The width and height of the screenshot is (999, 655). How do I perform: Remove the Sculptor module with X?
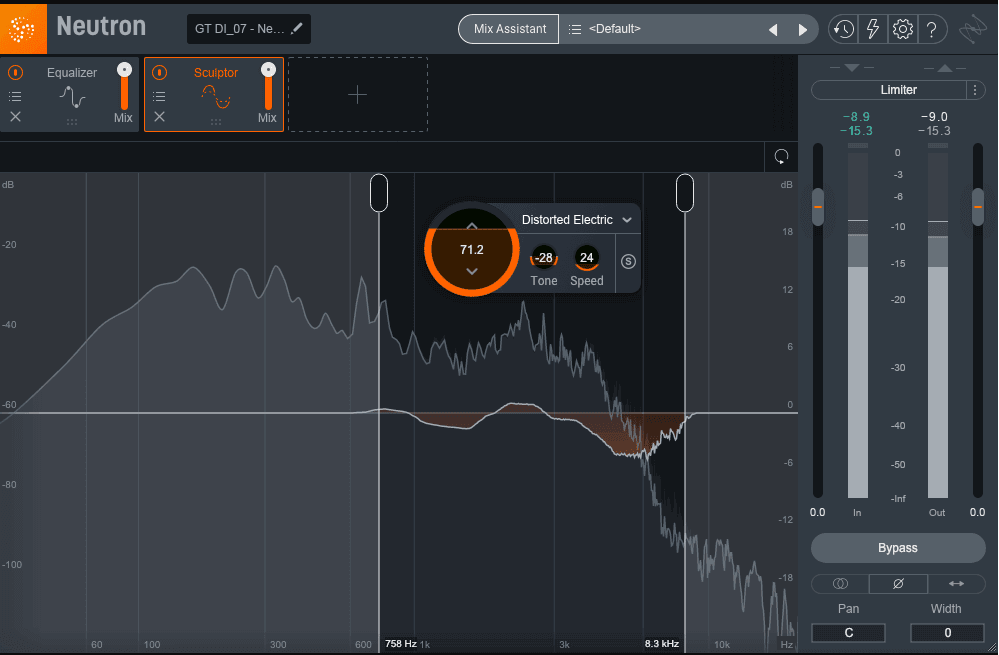point(159,117)
